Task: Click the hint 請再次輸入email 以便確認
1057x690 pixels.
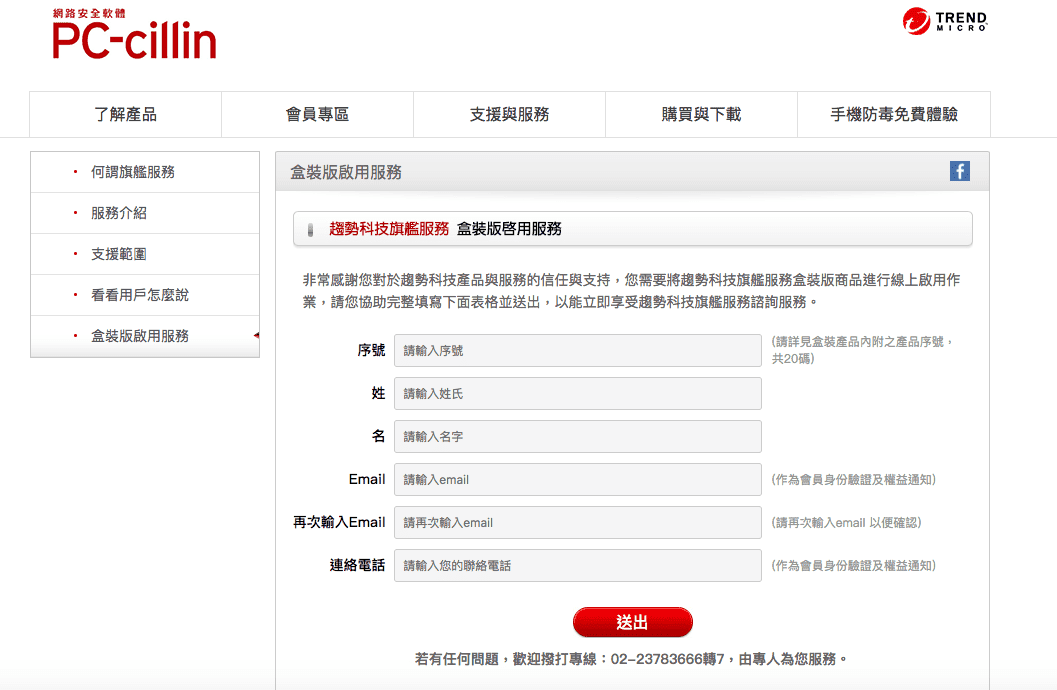Action: 846,523
